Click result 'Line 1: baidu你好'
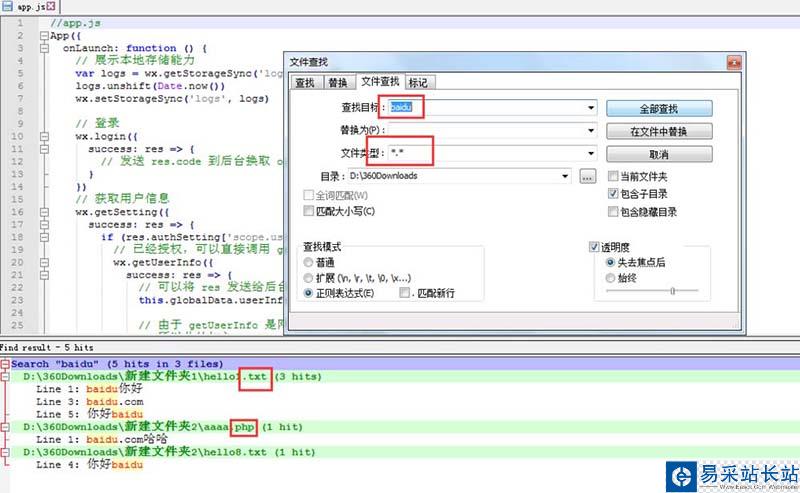Screen dimensions: 800x493 89,389
